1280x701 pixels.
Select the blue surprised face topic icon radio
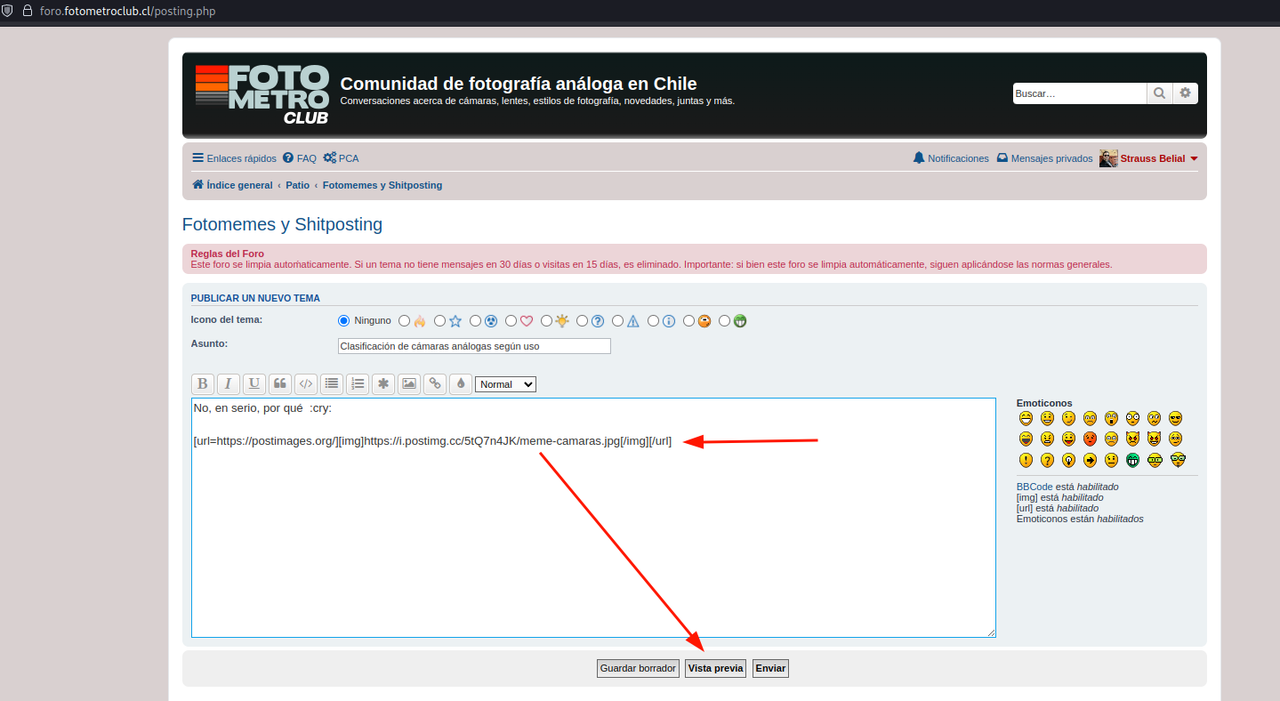[x=476, y=321]
